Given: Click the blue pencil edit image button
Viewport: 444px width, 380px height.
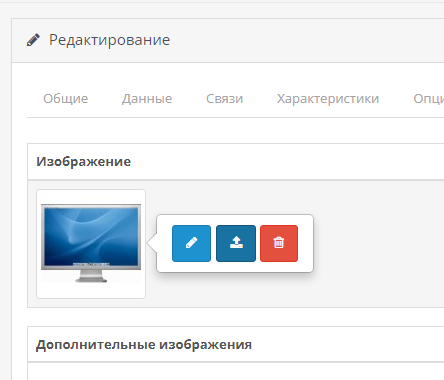Looking at the screenshot, I should point(191,243).
